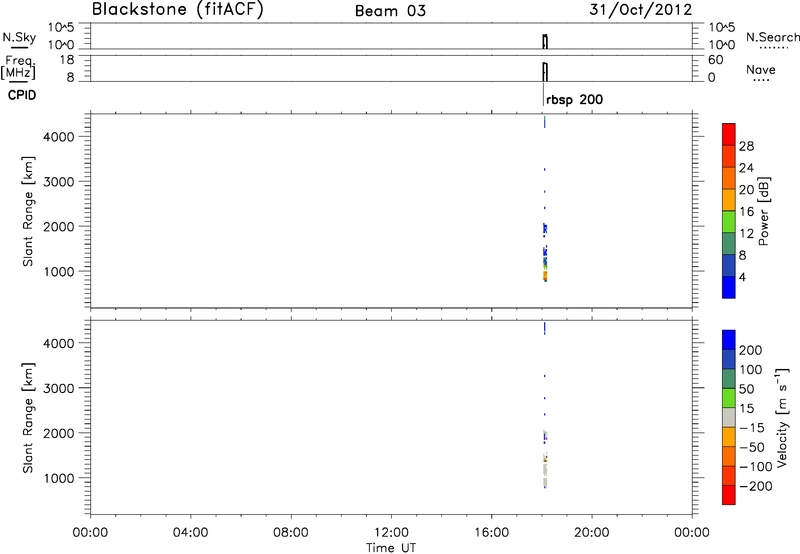This screenshot has height=554, width=800.
Task: Select the orange 20–24 dB Power colorbar segment
Action: (x=729, y=178)
